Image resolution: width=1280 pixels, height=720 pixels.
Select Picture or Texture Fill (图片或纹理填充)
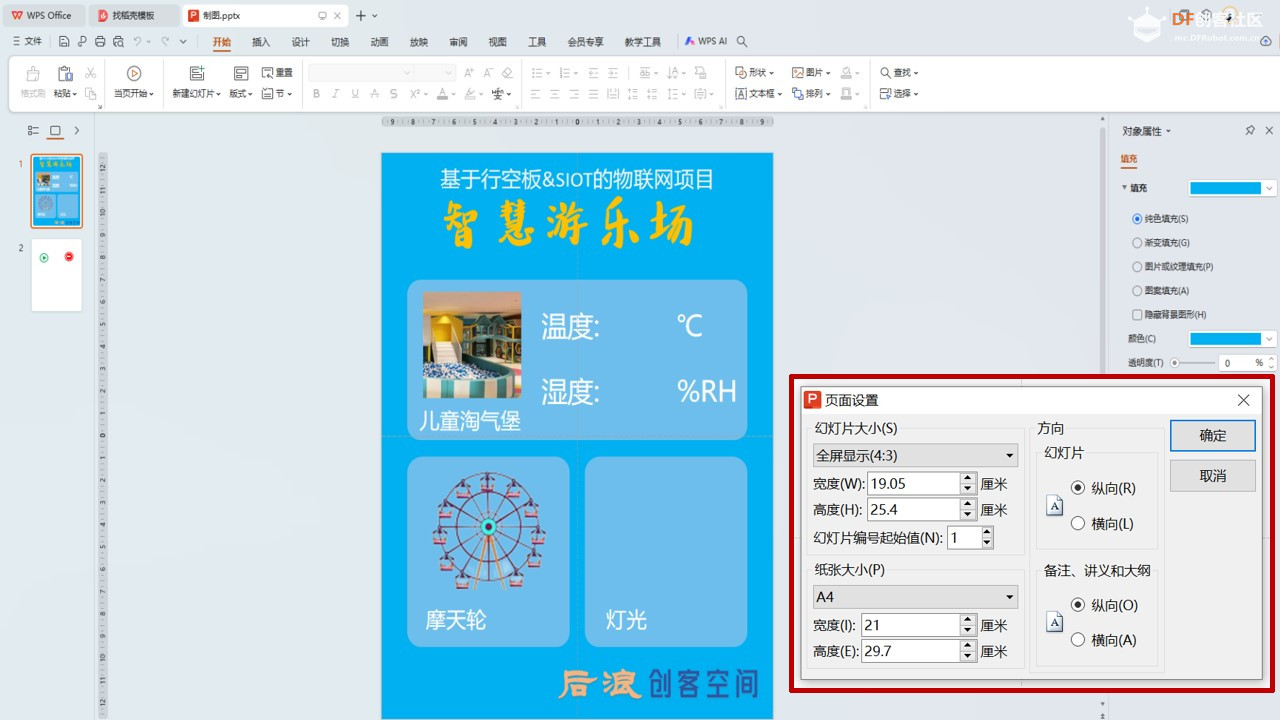(x=1137, y=267)
